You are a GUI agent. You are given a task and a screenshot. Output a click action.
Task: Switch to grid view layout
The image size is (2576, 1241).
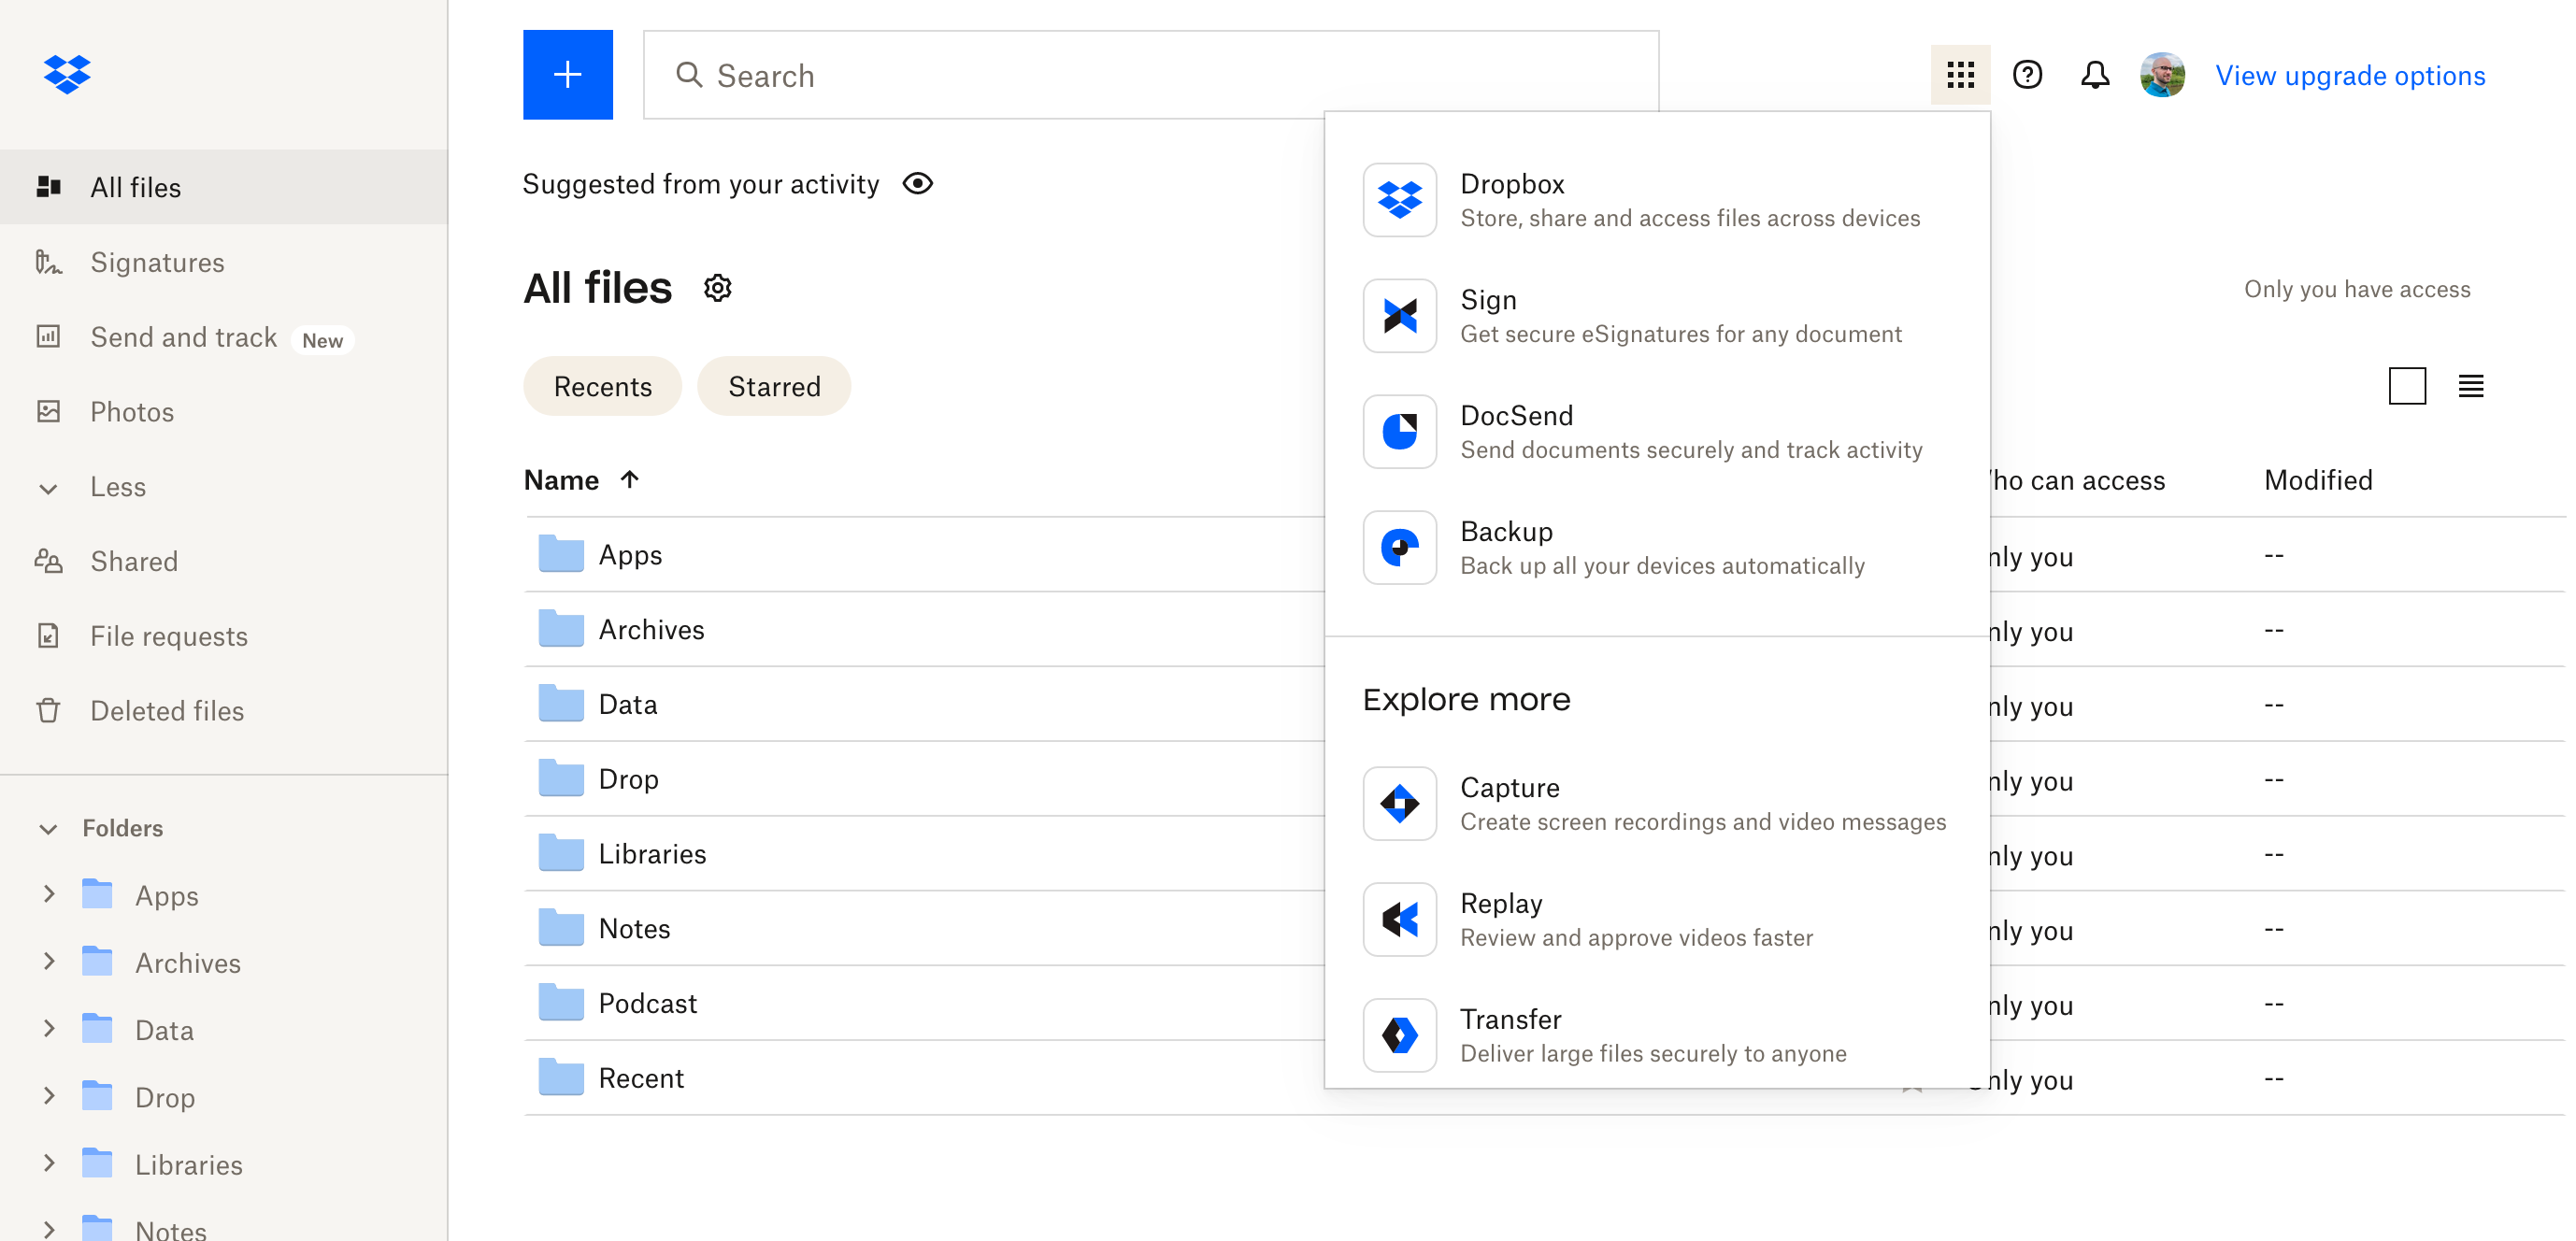(x=2407, y=386)
